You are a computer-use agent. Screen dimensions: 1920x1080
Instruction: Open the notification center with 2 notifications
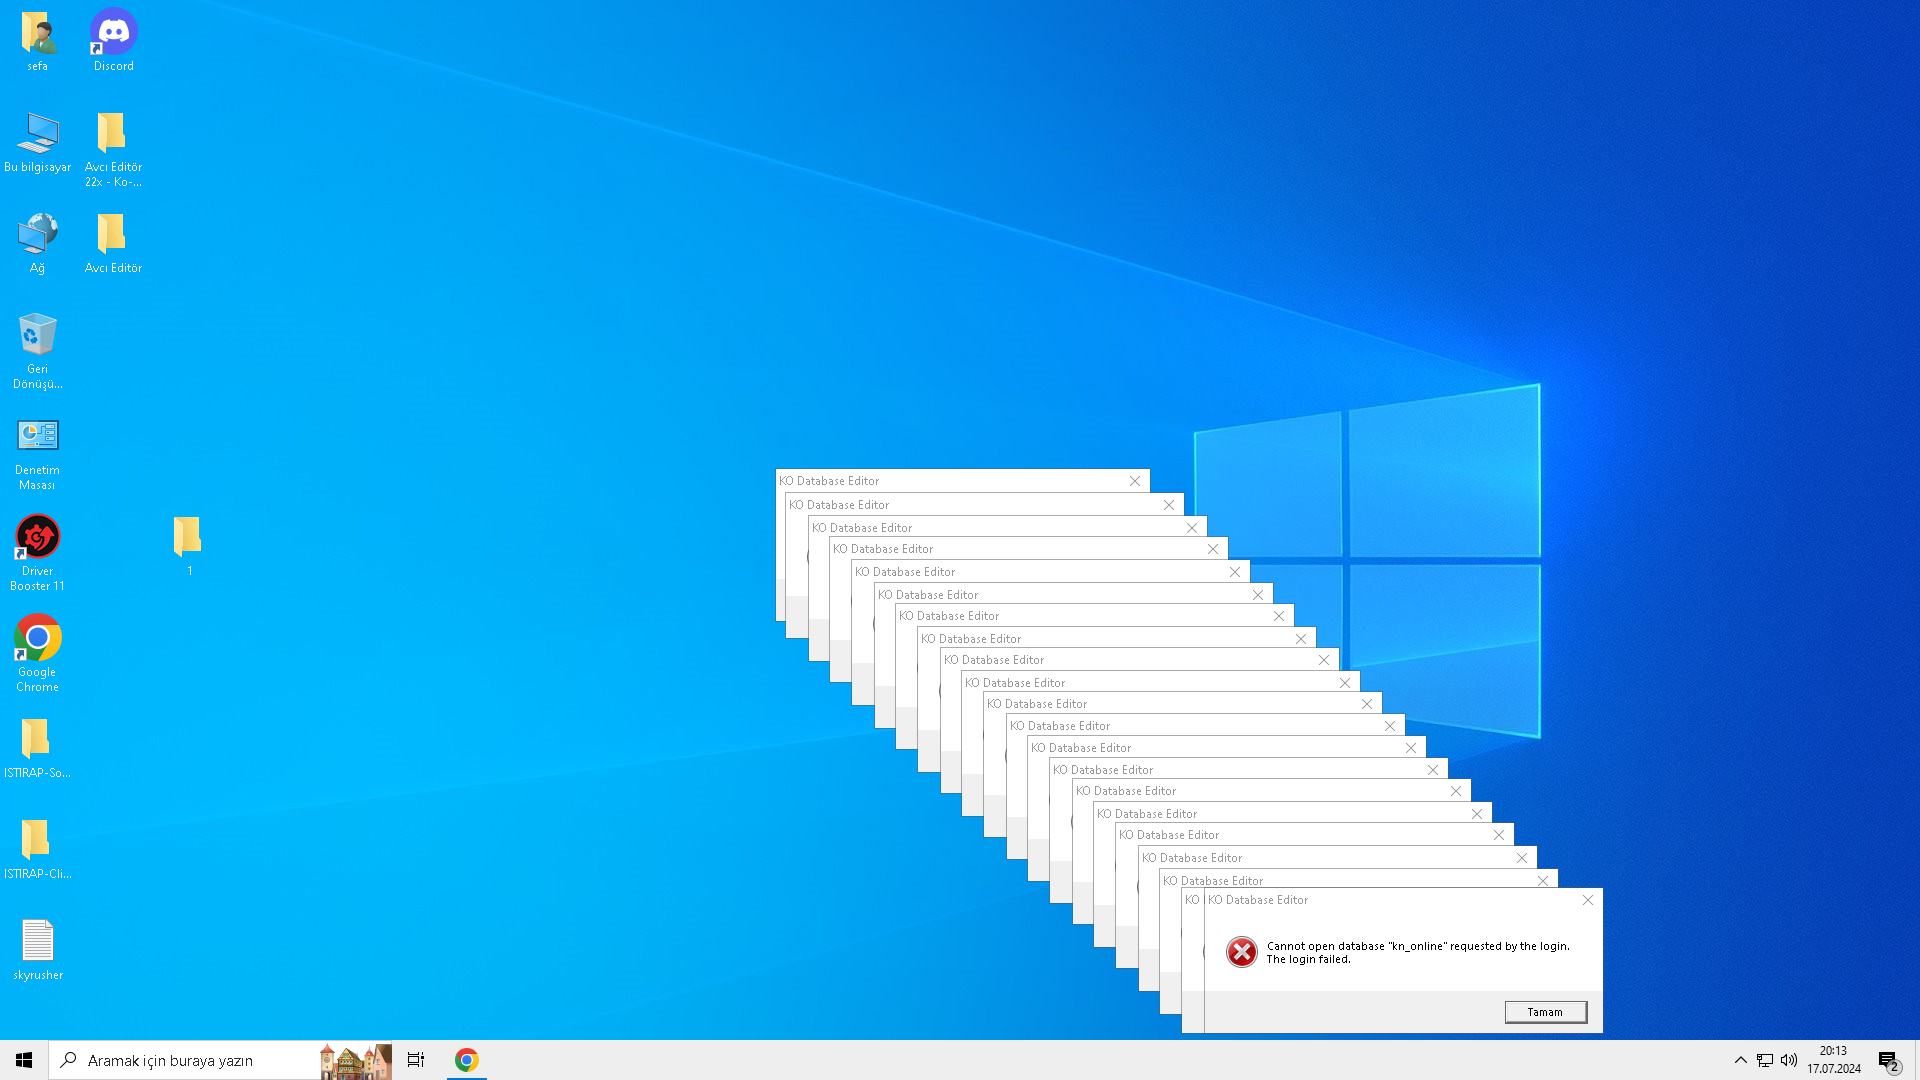tap(1888, 1060)
